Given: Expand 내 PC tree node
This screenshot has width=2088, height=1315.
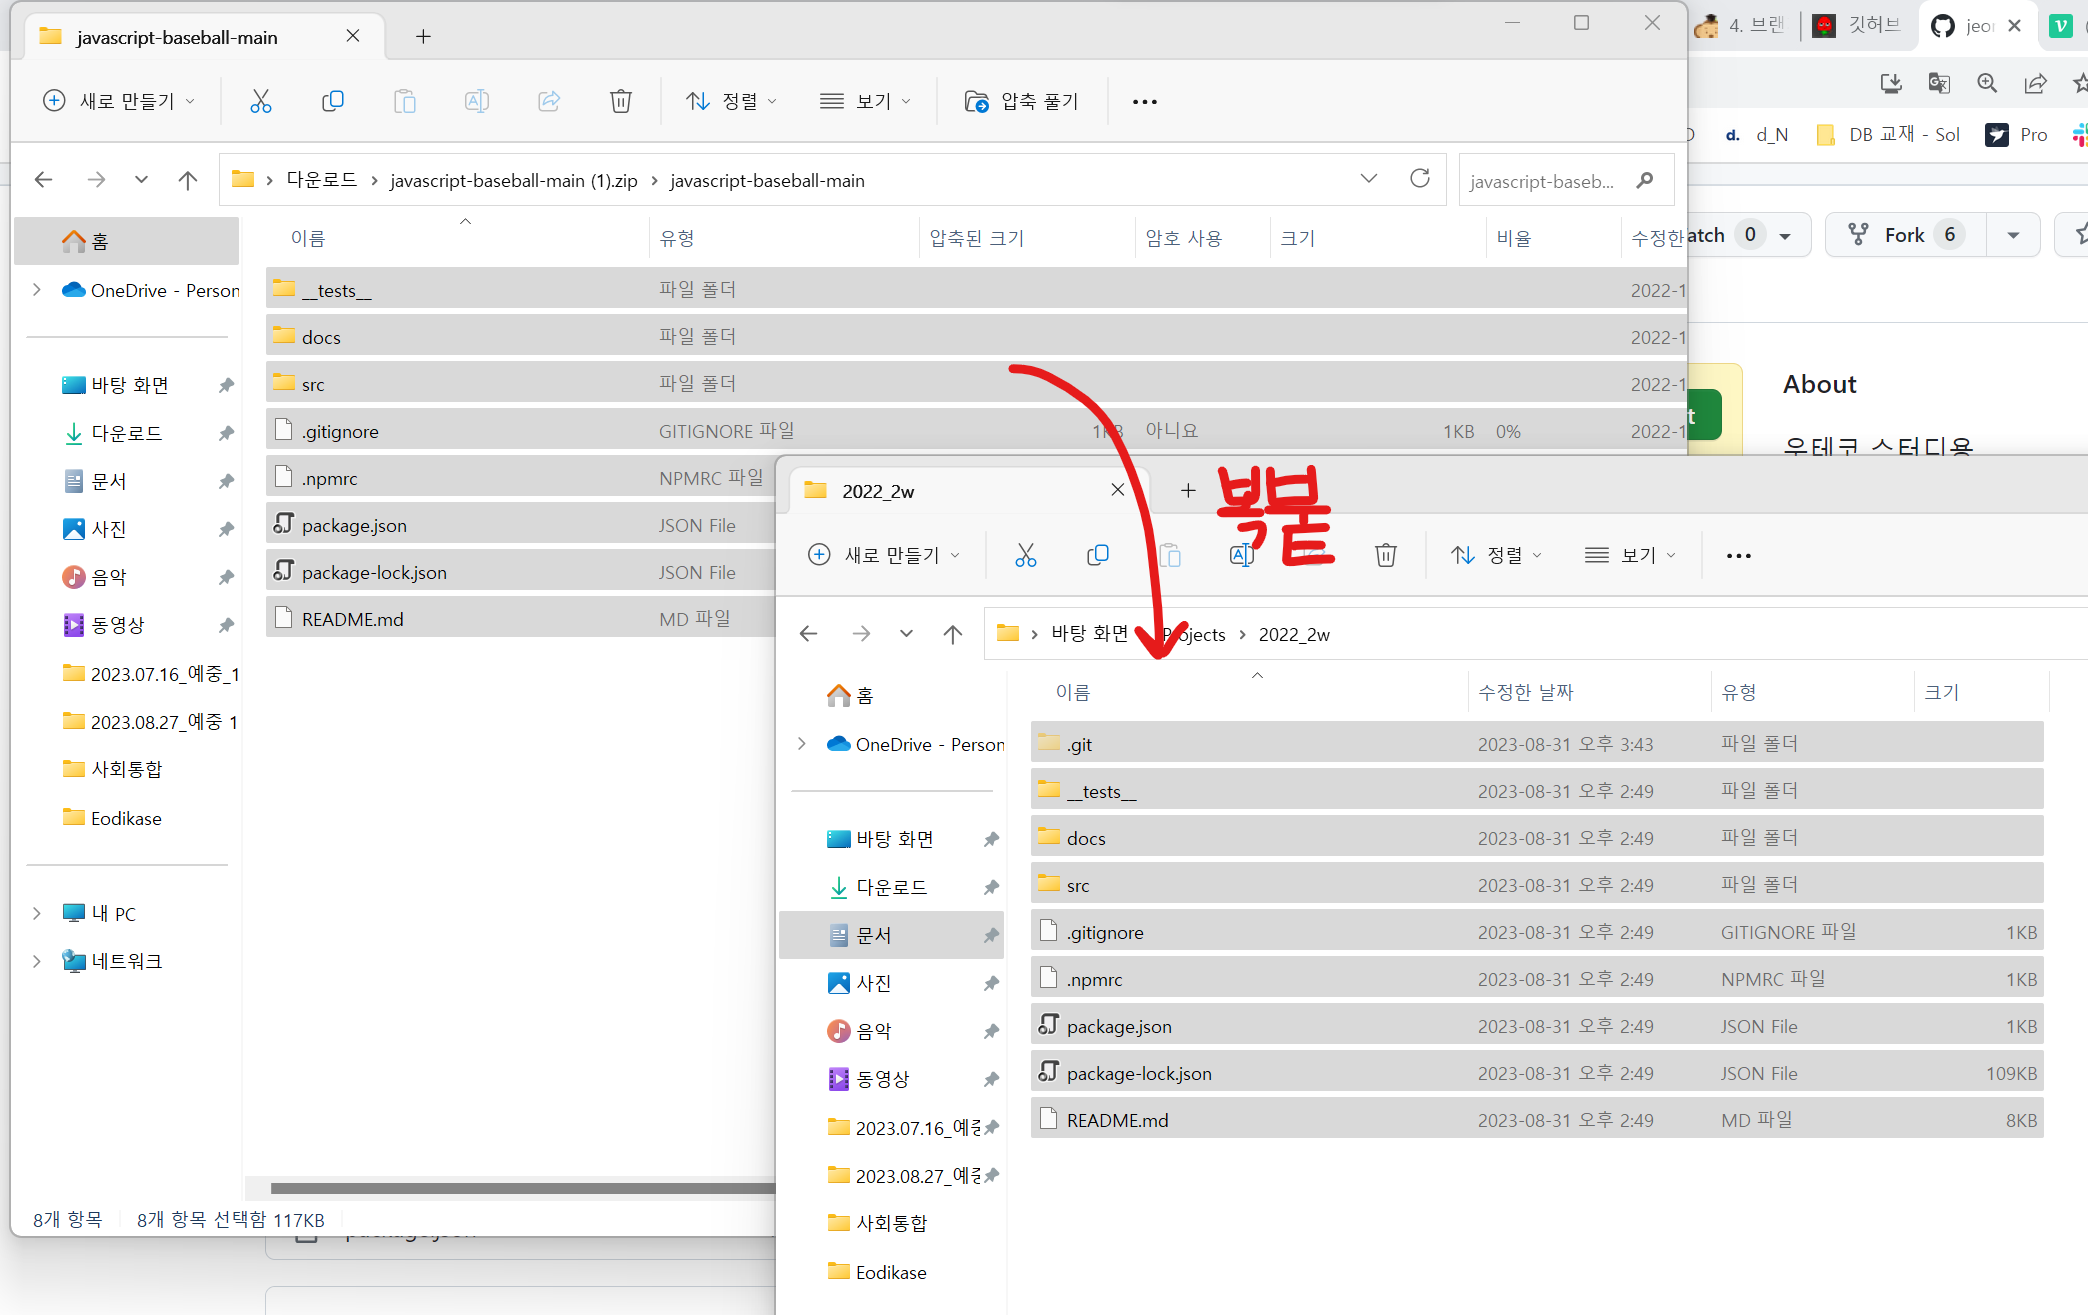Looking at the screenshot, I should [x=37, y=913].
